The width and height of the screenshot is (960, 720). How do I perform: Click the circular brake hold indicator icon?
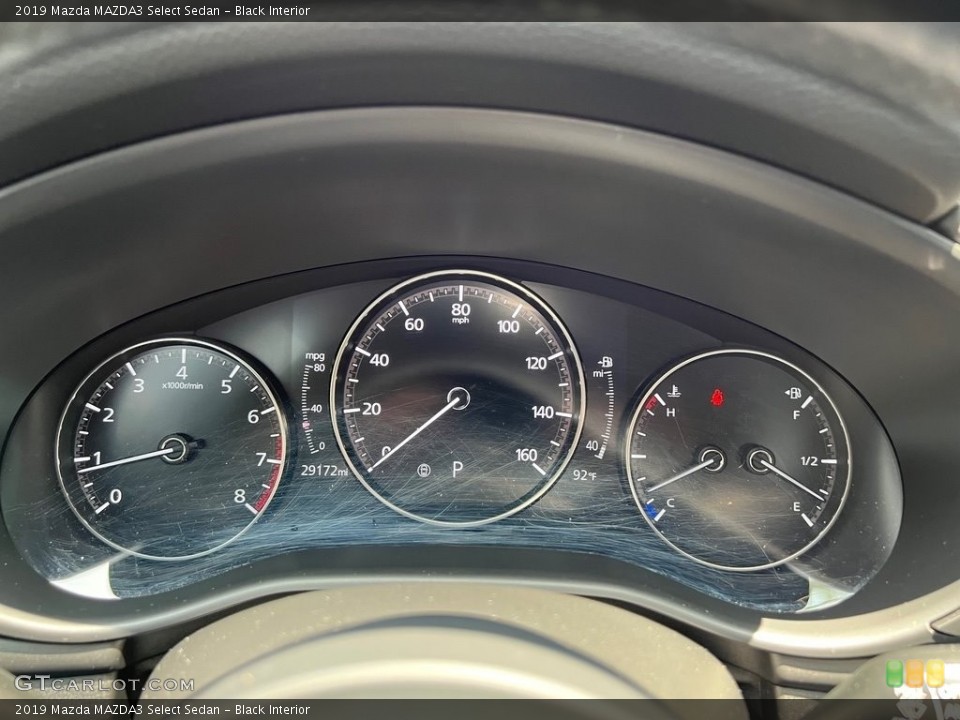(x=424, y=470)
